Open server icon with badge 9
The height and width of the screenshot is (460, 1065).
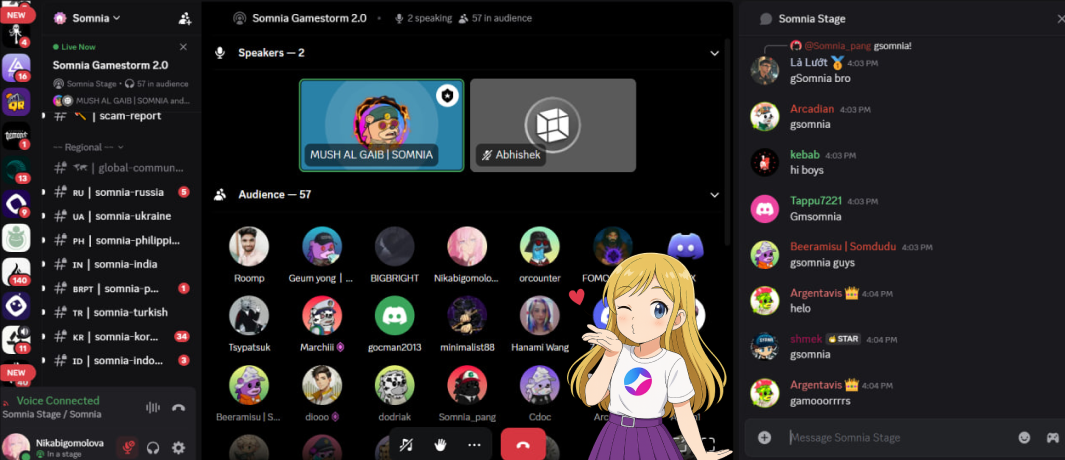click(16, 204)
